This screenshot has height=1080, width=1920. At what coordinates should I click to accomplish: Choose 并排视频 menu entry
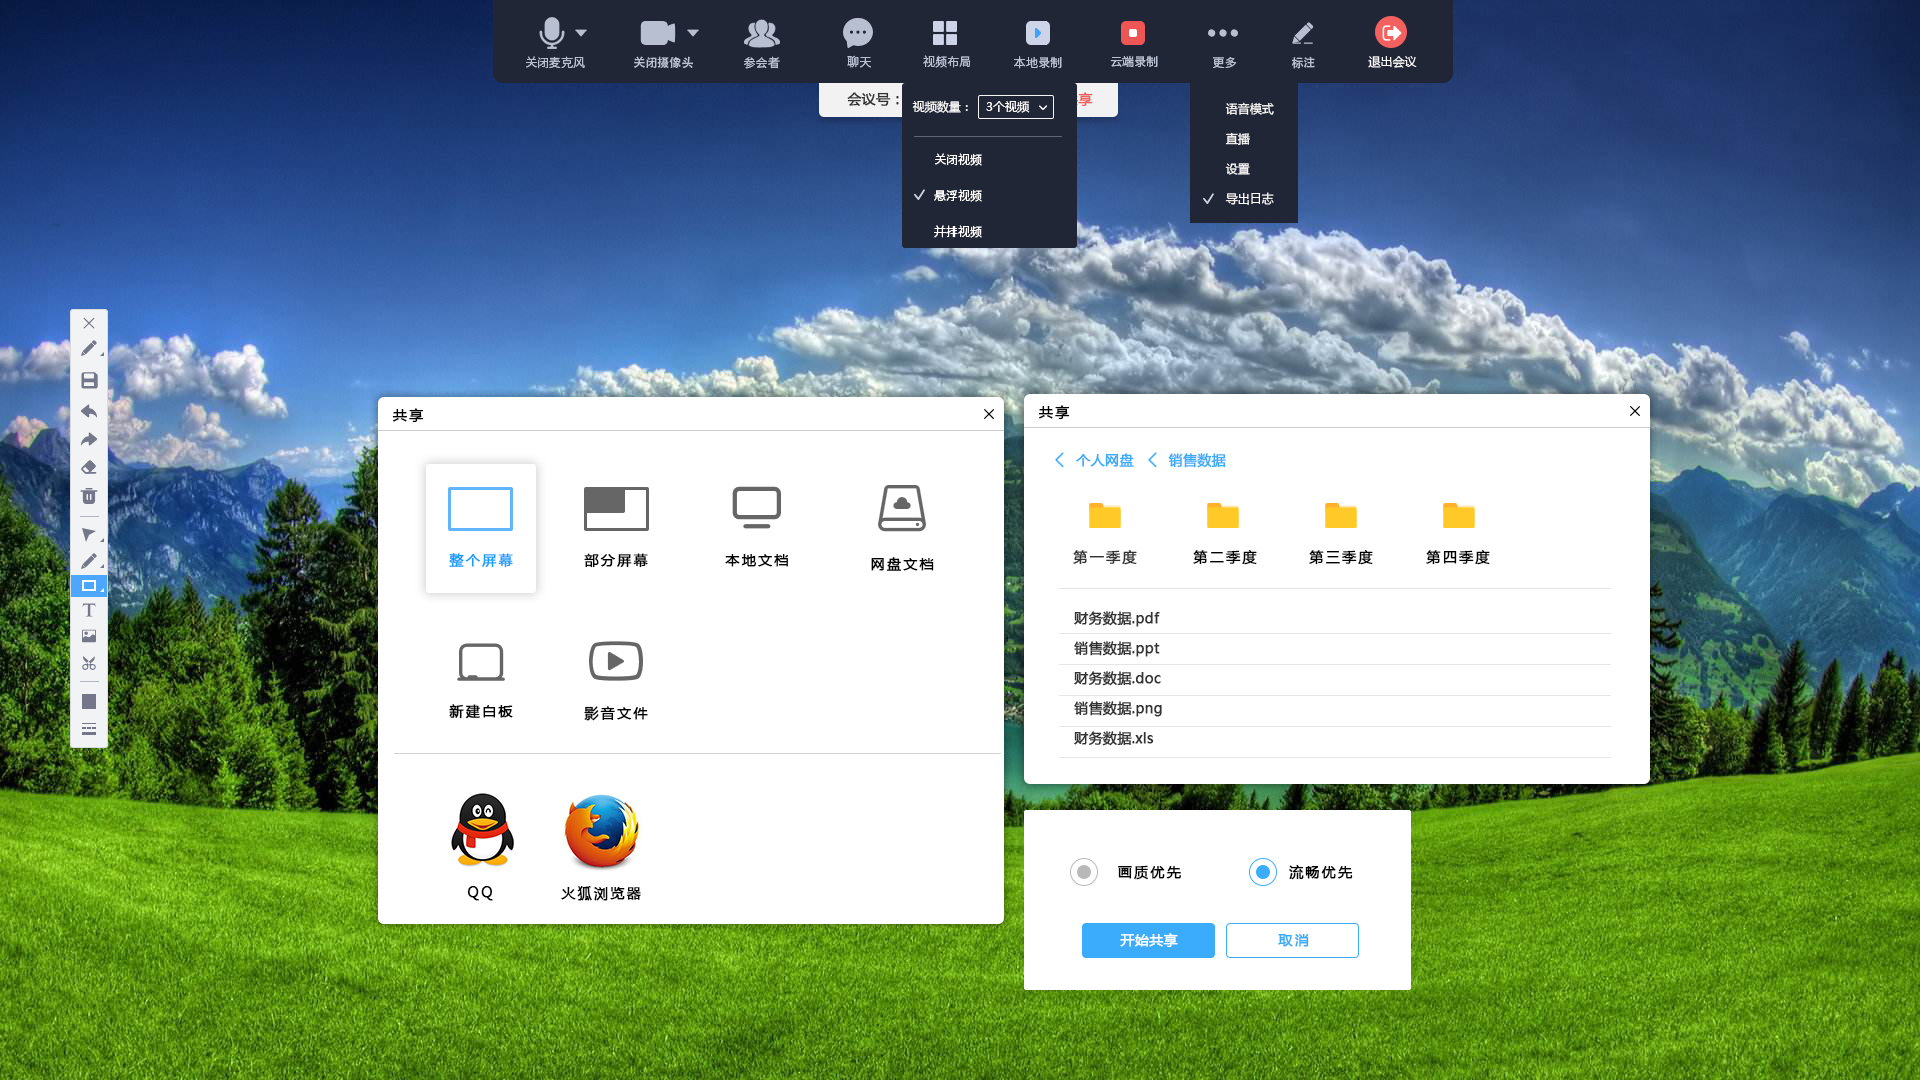pyautogui.click(x=957, y=231)
